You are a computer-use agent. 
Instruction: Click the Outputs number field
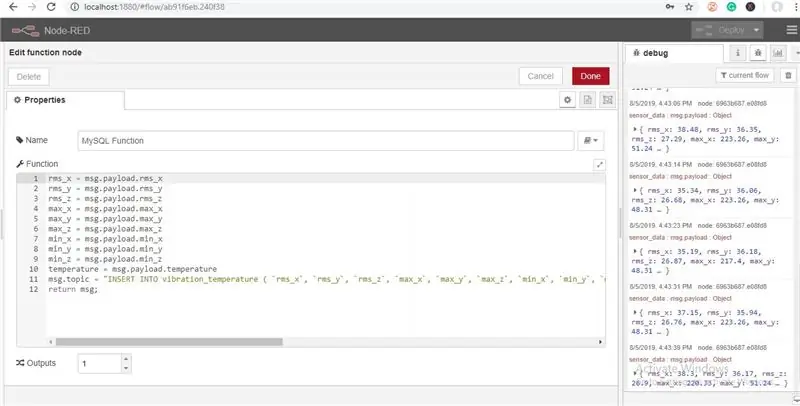point(100,364)
